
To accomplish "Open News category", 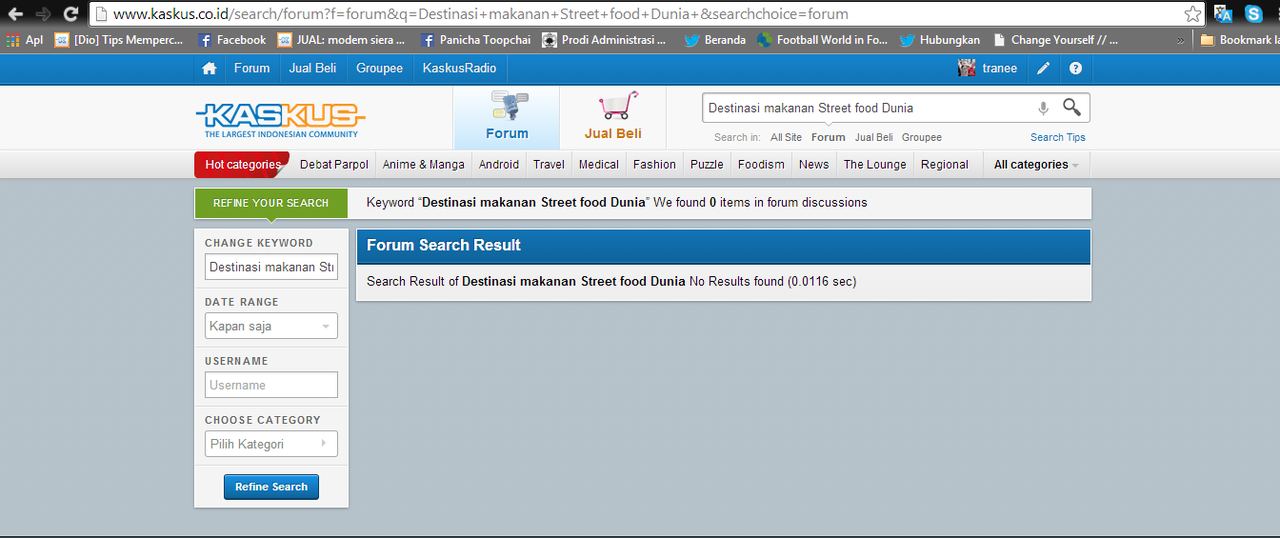I will (x=814, y=164).
